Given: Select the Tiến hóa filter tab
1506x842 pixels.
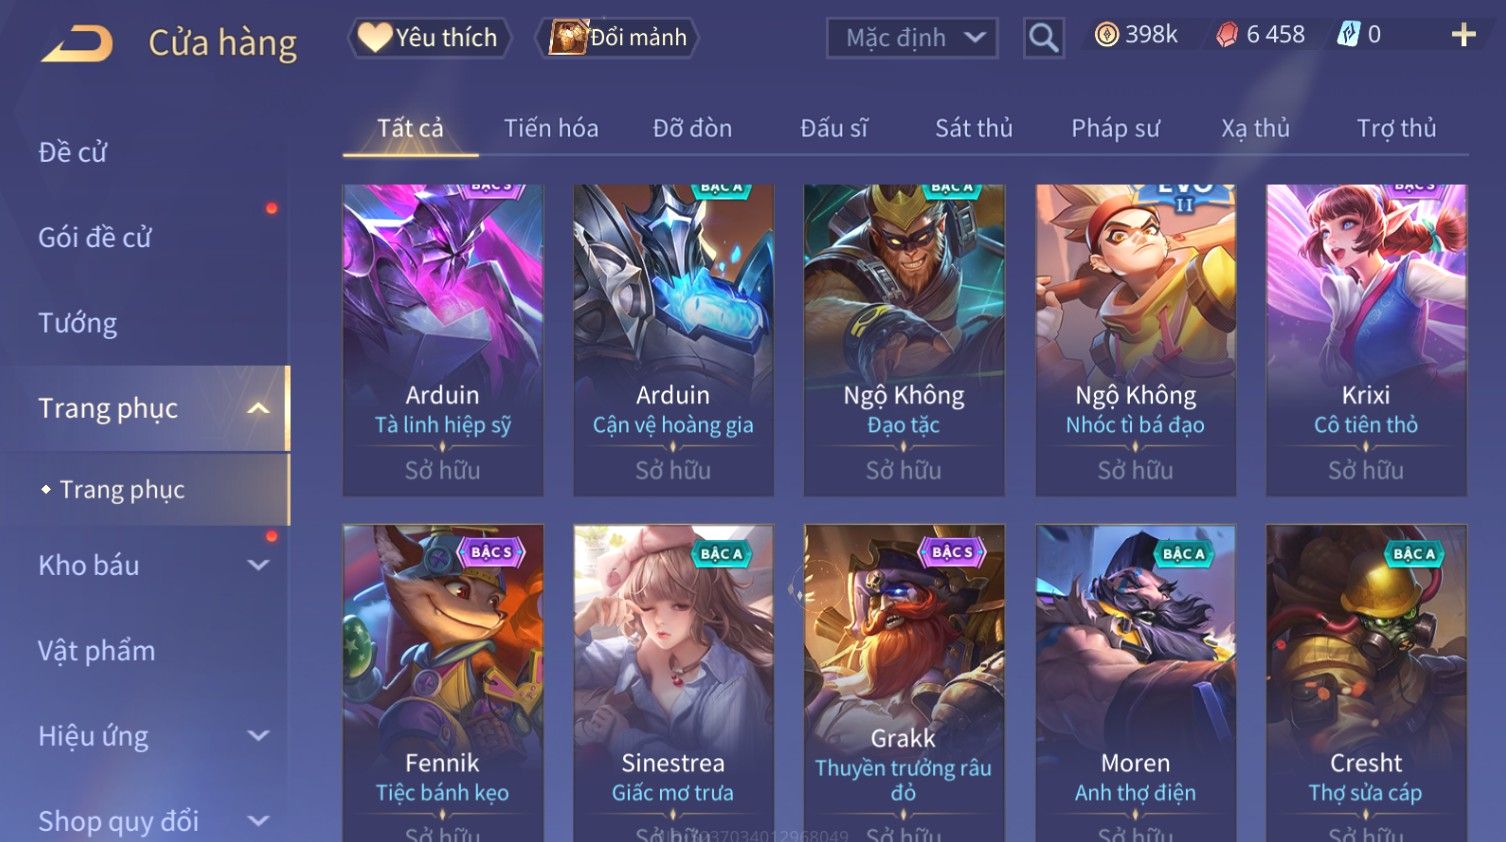Looking at the screenshot, I should pyautogui.click(x=551, y=128).
